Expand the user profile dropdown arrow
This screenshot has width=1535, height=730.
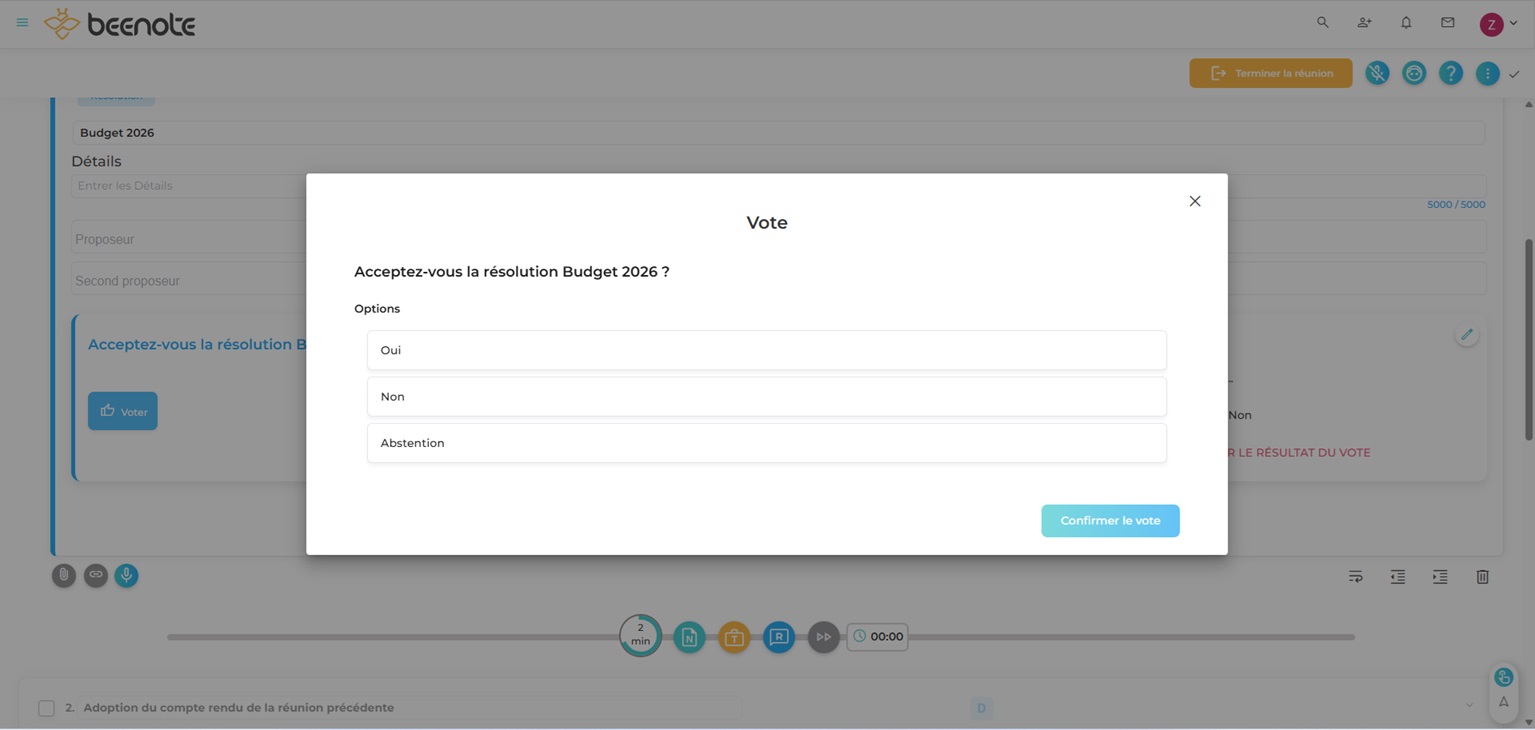(1513, 24)
